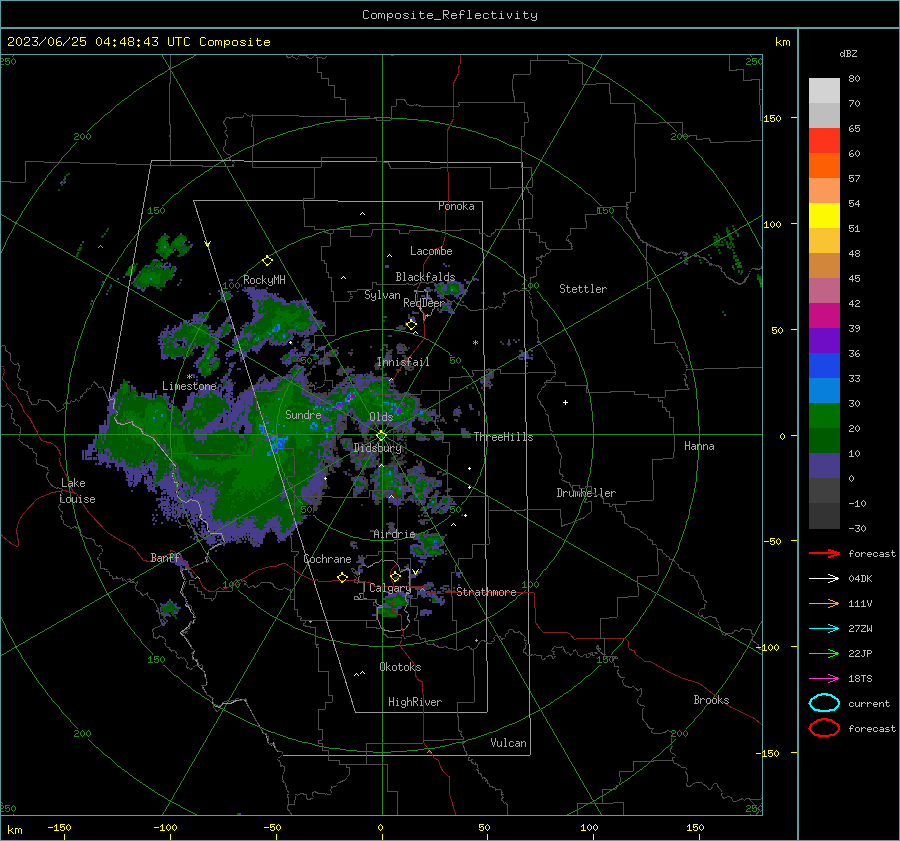Click the Didsbury town label
Viewport: 900px width, 841px height.
377,448
